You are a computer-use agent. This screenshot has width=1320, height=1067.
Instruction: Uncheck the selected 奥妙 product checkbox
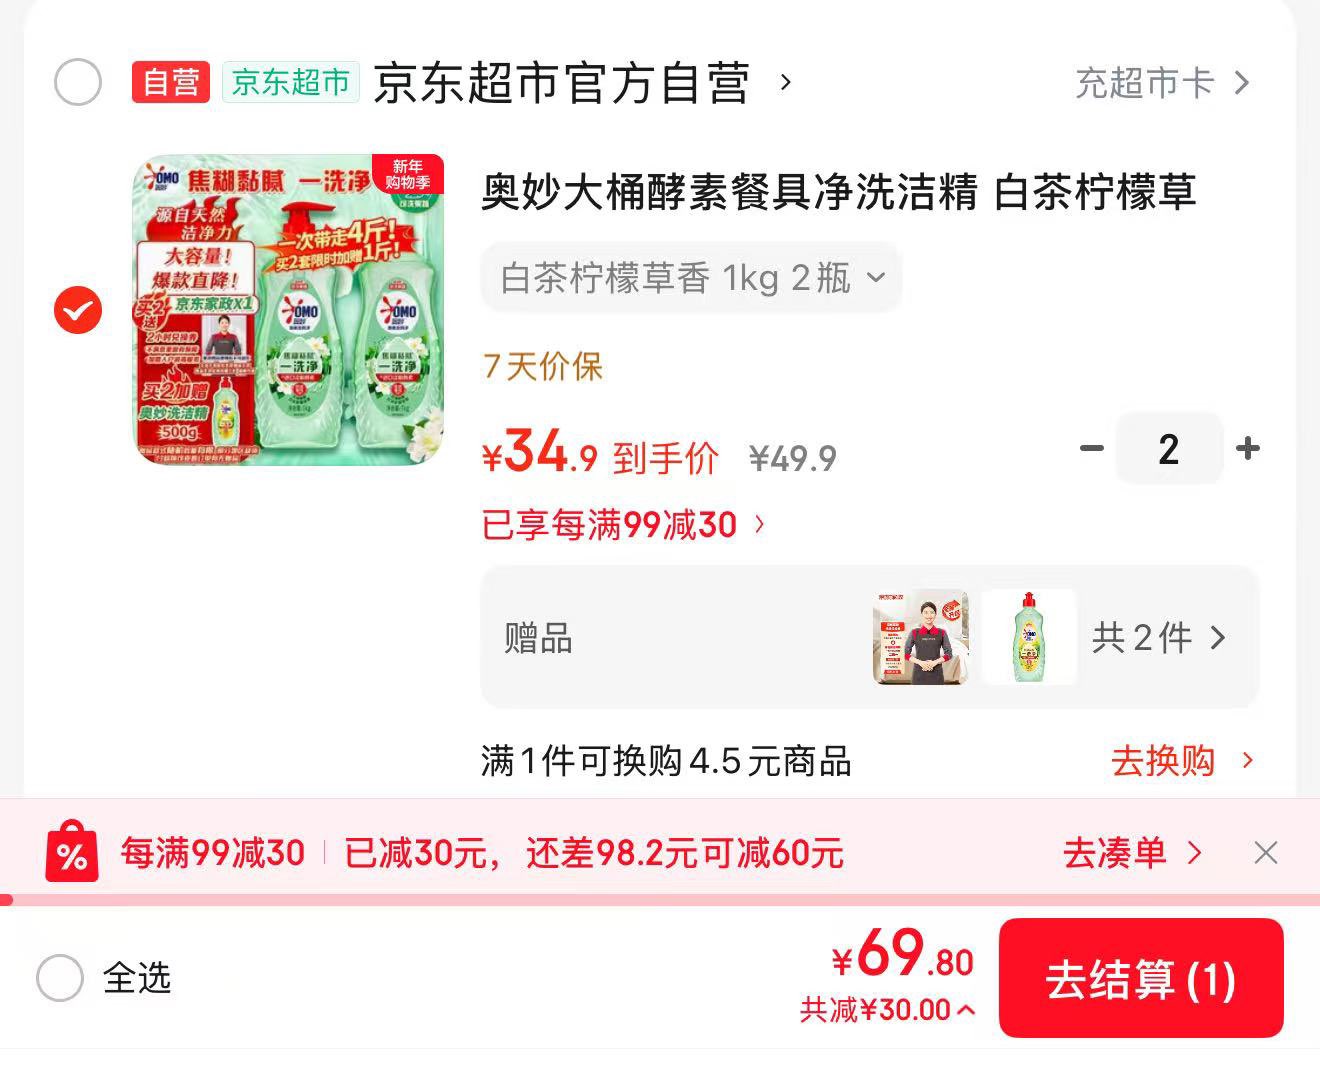click(78, 310)
